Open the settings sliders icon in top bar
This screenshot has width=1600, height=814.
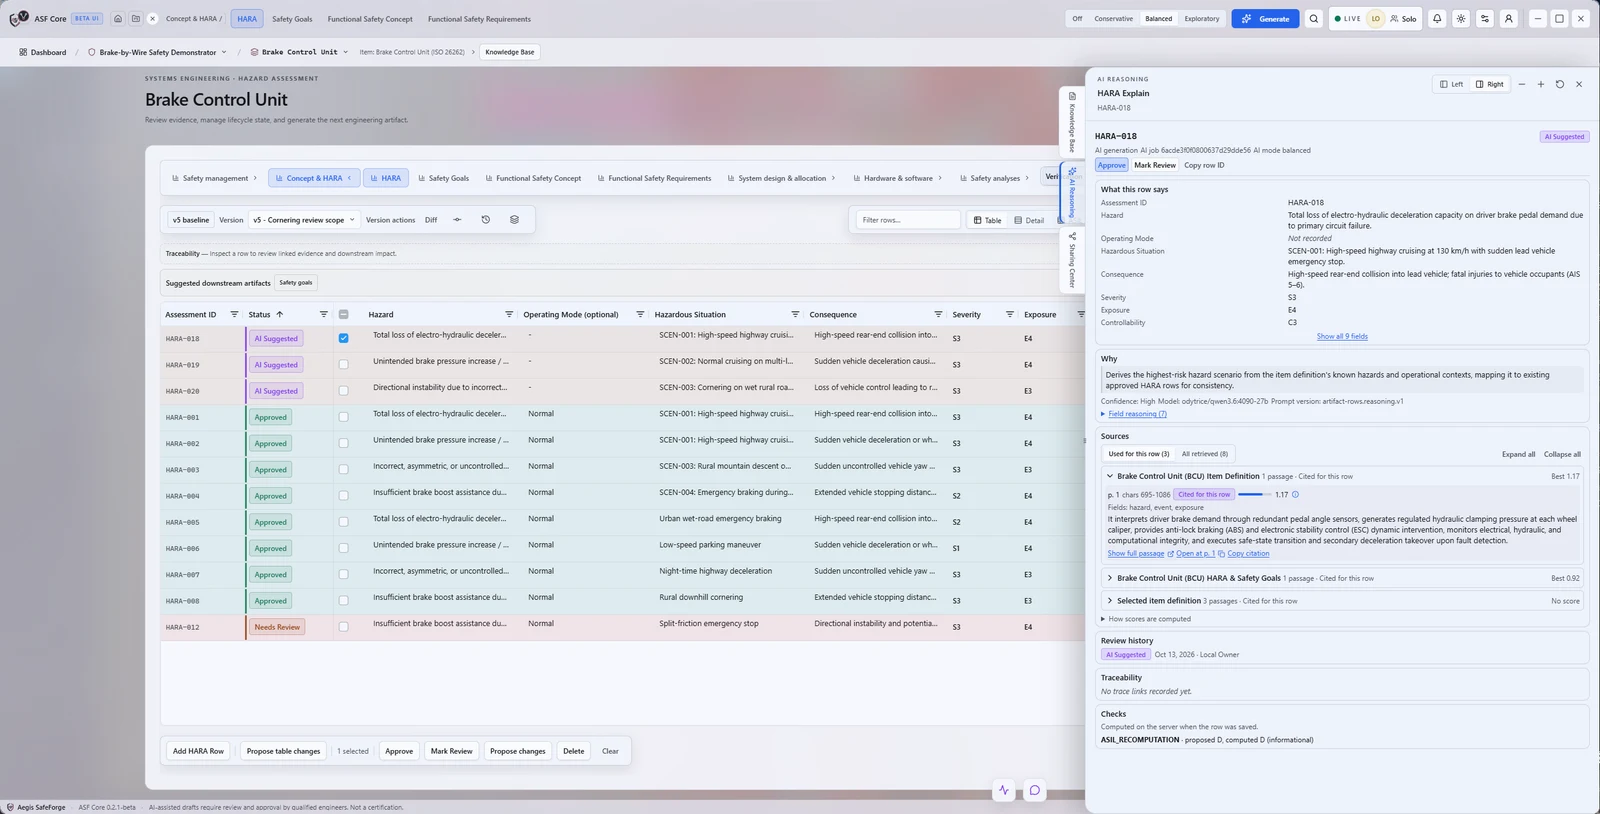tap(1485, 19)
